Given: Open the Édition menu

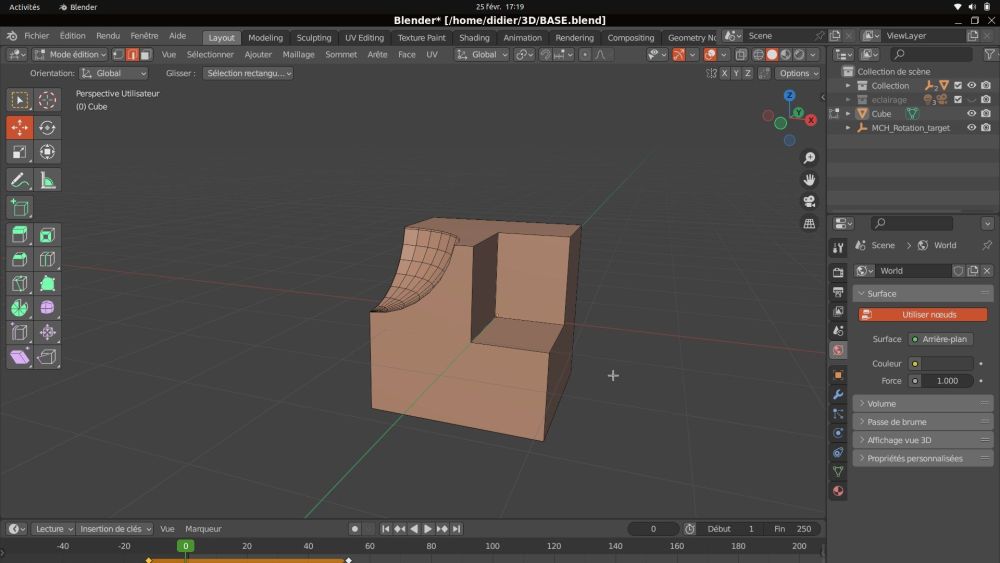Looking at the screenshot, I should pyautogui.click(x=73, y=36).
